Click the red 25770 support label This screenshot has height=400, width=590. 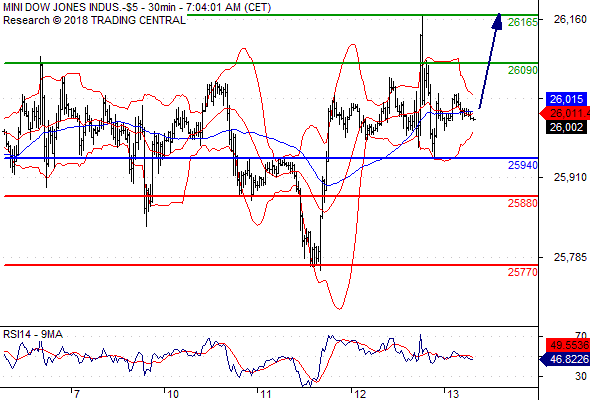[523, 272]
